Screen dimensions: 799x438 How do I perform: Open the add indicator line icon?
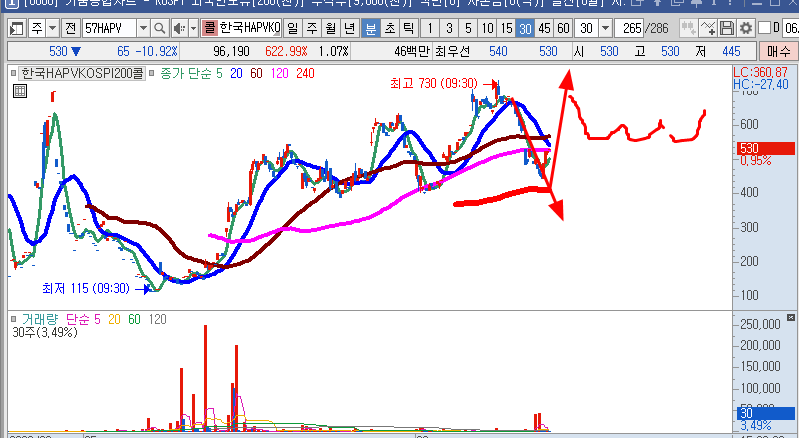[708, 28]
